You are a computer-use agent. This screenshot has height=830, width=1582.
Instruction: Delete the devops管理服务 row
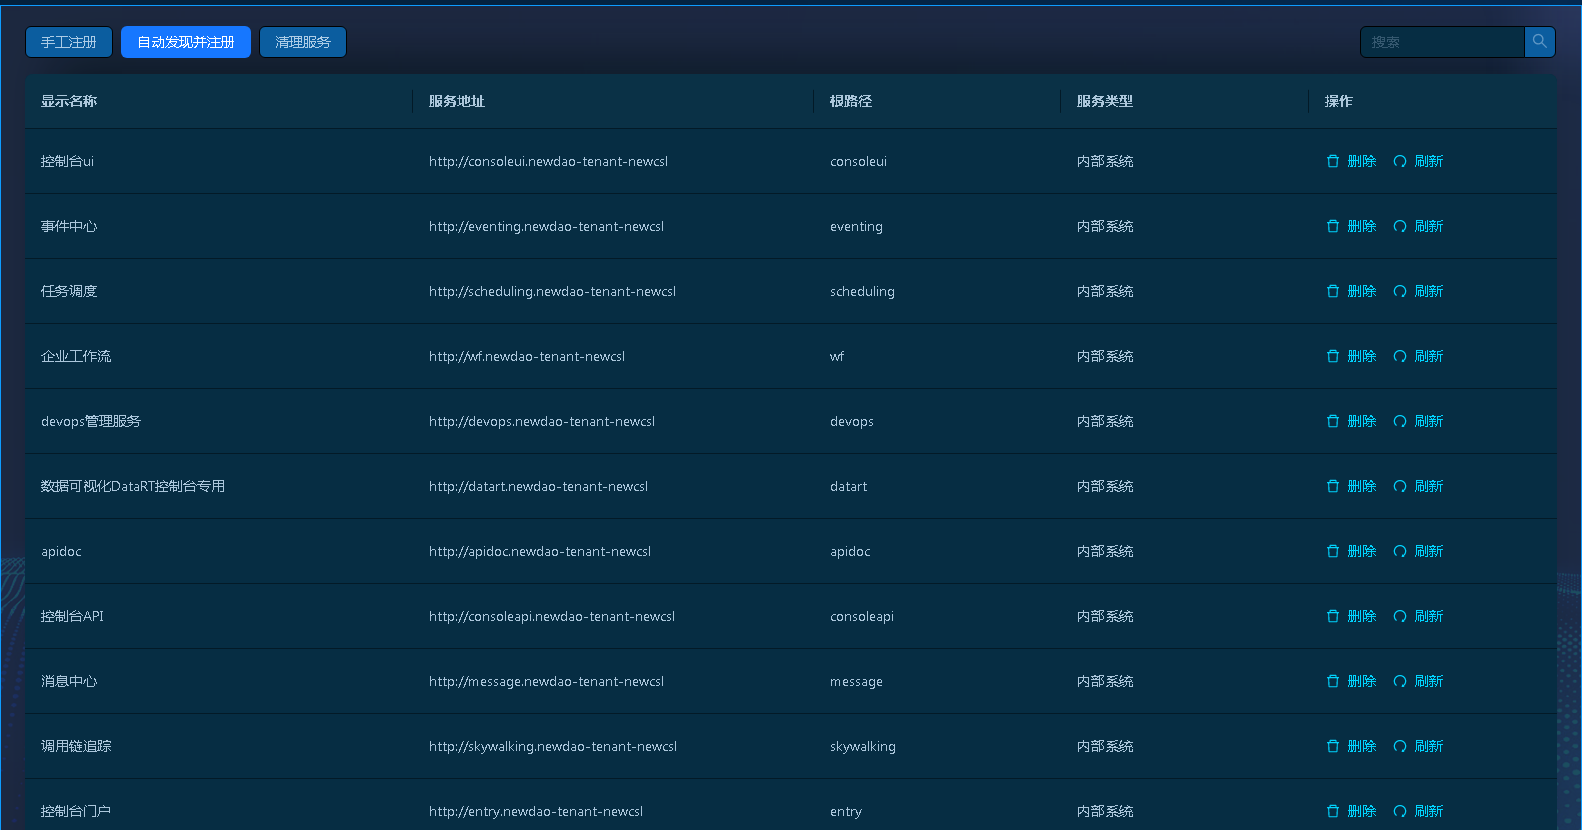tap(1351, 421)
